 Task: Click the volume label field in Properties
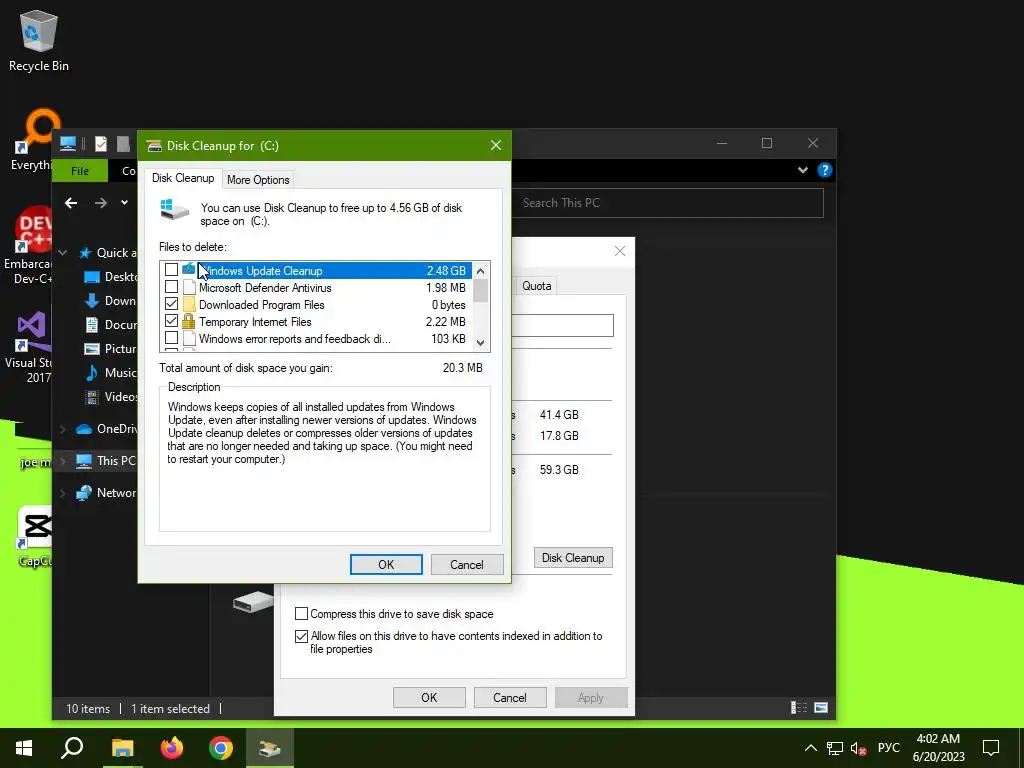(x=562, y=325)
